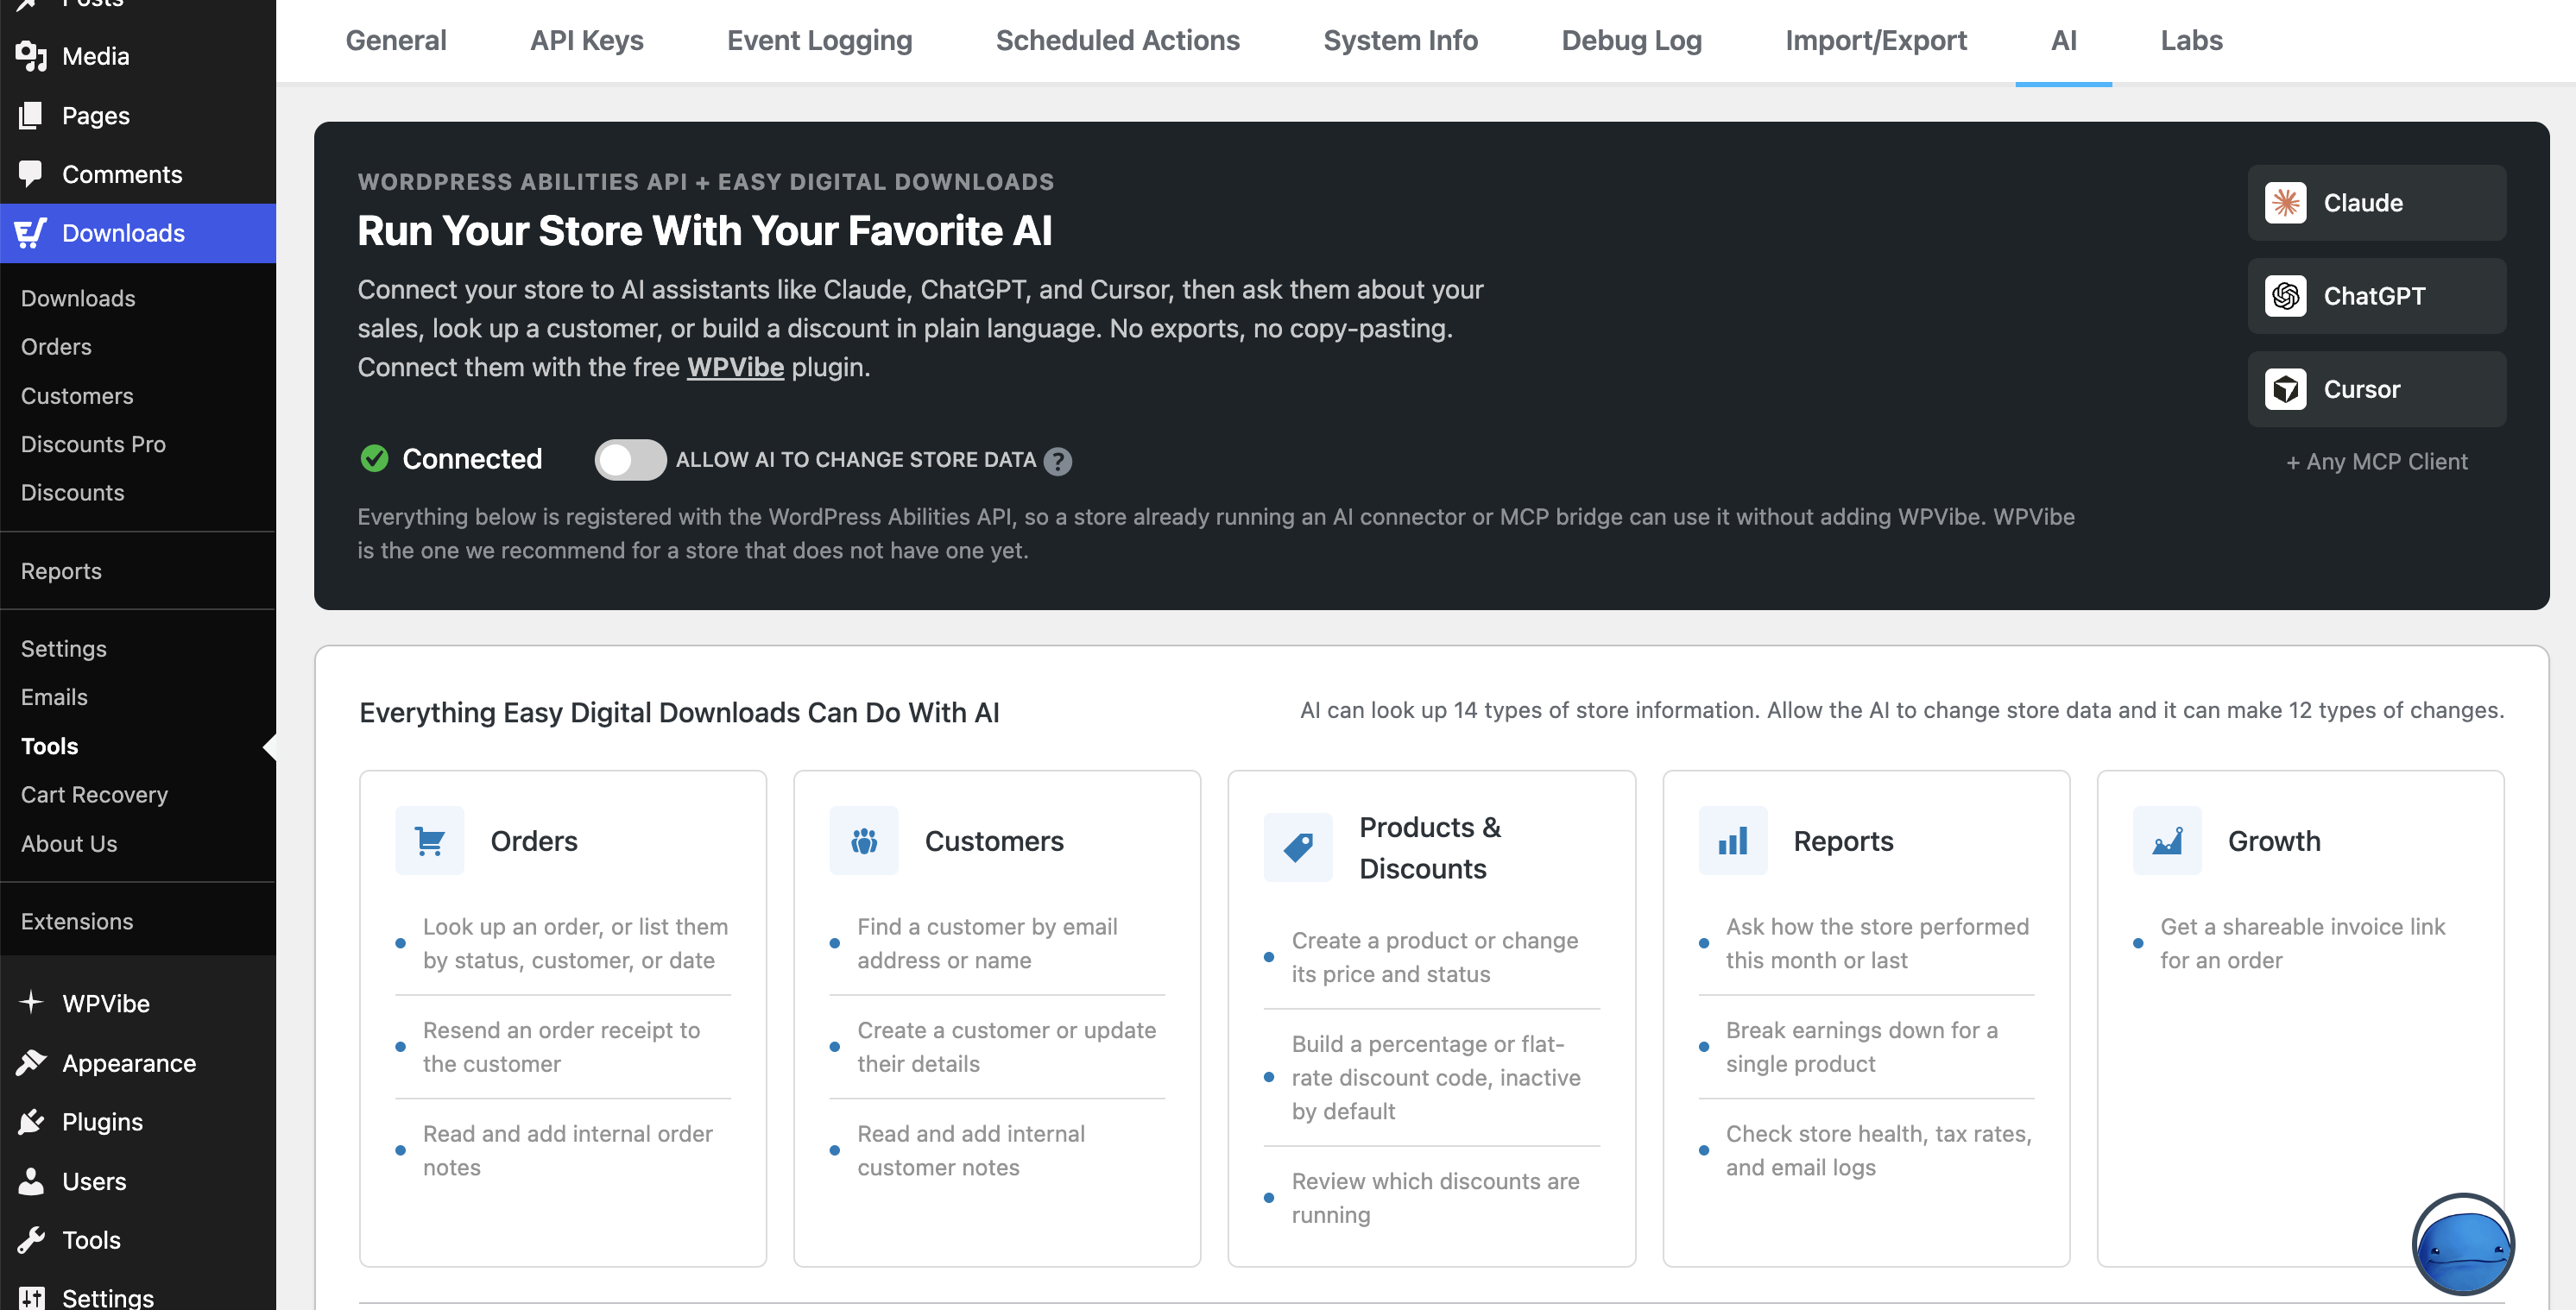This screenshot has width=2576, height=1310.
Task: Open Discounts submenu item
Action: click(72, 492)
